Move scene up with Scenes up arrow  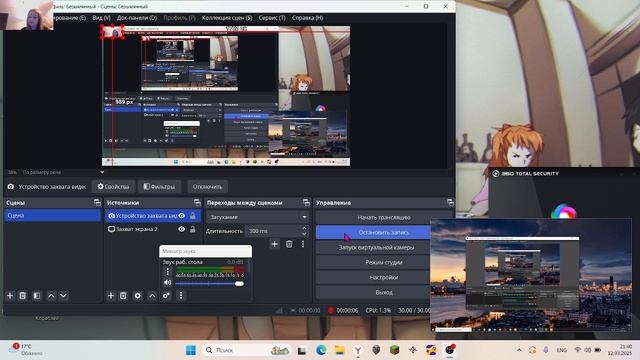tap(51, 296)
